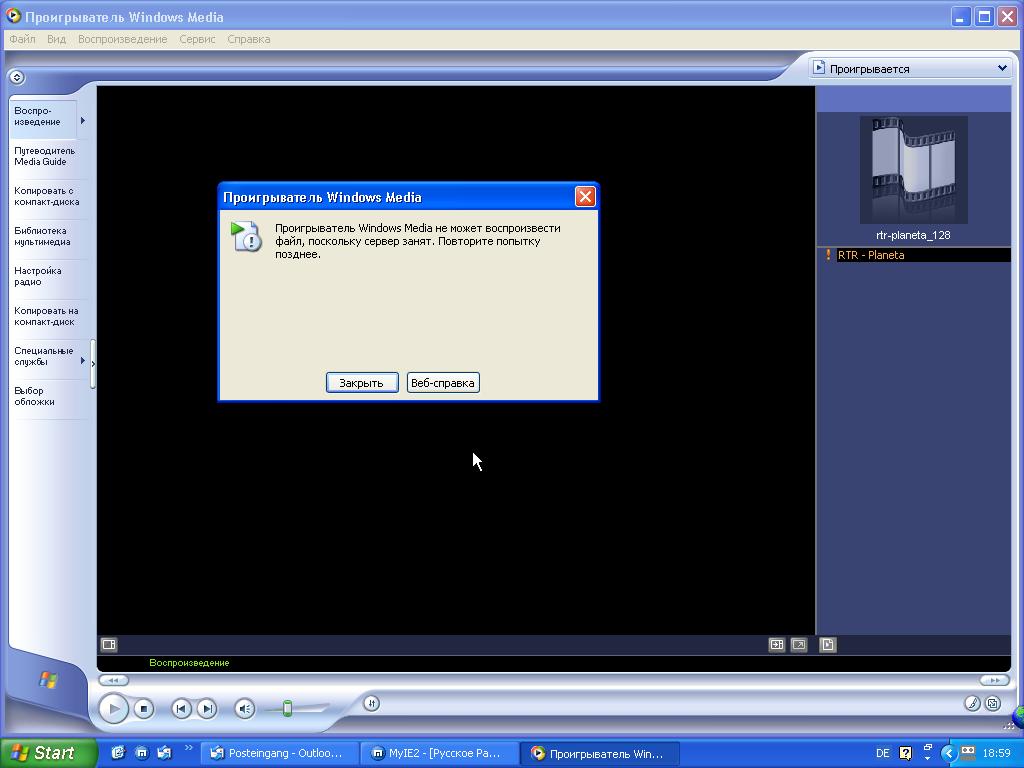Click the rewind button on seek bar
This screenshot has width=1024, height=768.
[x=114, y=680]
